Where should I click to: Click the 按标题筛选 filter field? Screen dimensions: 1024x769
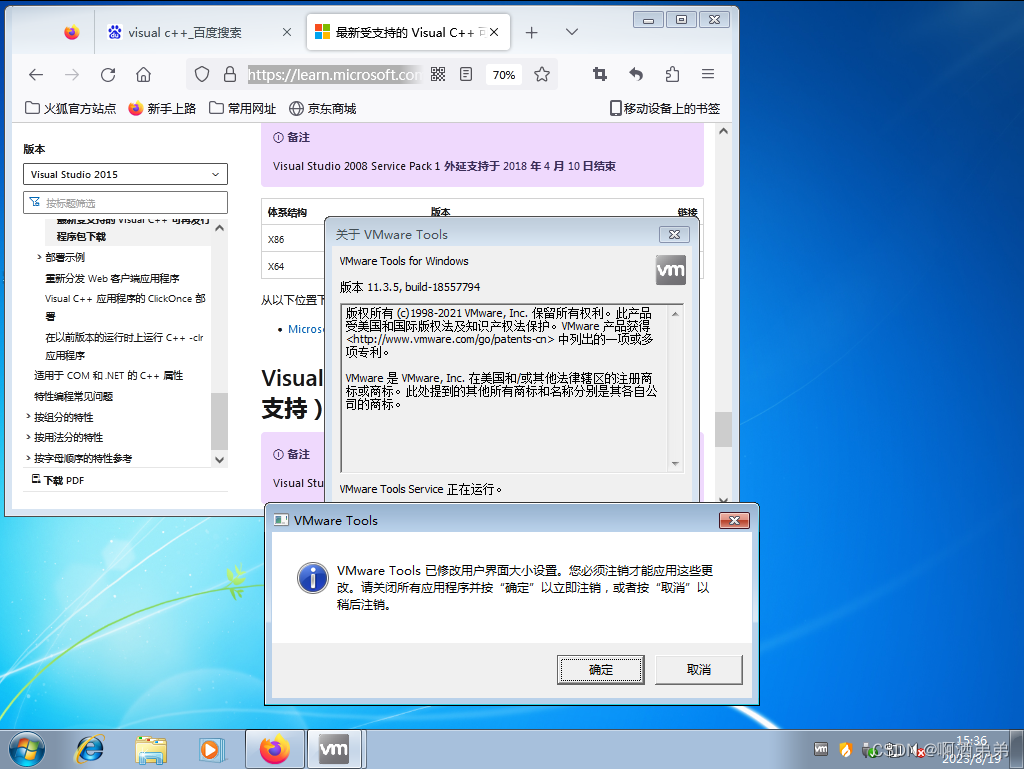(x=125, y=202)
